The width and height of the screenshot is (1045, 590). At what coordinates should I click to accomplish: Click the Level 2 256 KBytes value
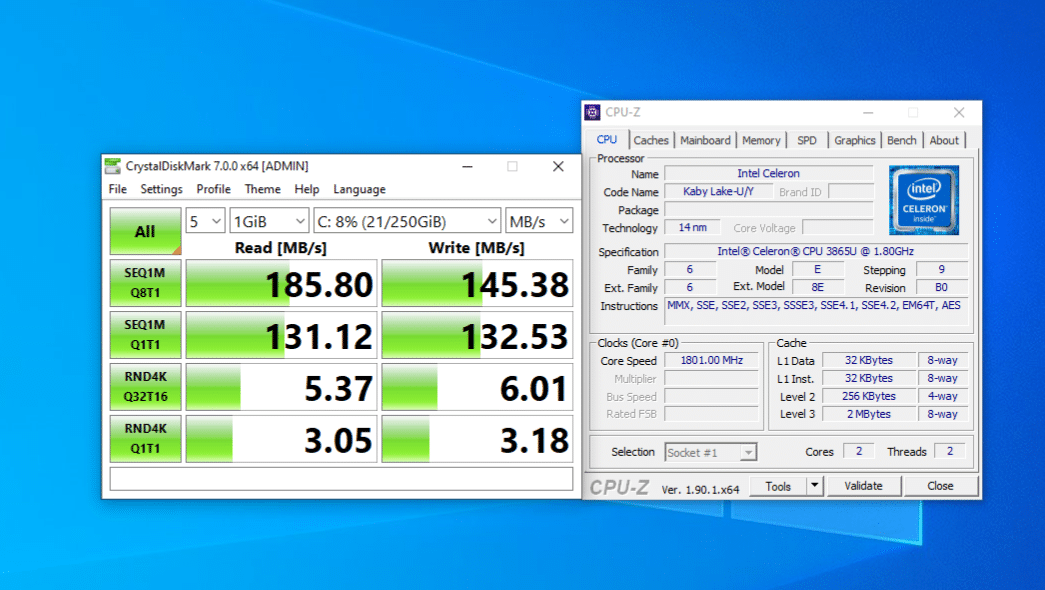click(x=868, y=396)
